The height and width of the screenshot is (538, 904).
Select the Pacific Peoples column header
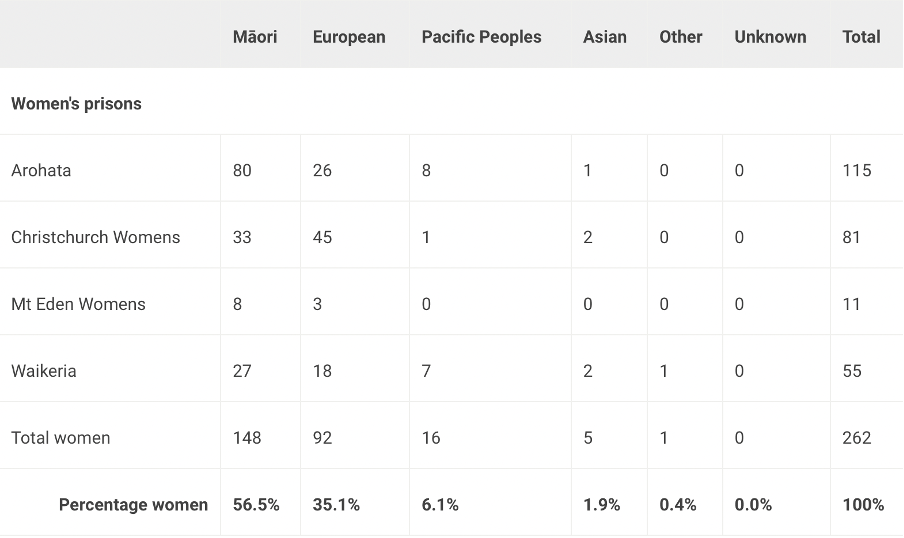pos(481,37)
